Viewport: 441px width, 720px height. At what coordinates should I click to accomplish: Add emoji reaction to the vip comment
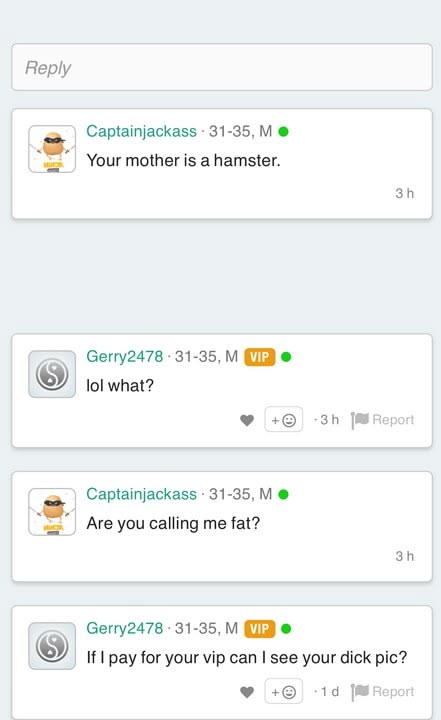coord(283,691)
